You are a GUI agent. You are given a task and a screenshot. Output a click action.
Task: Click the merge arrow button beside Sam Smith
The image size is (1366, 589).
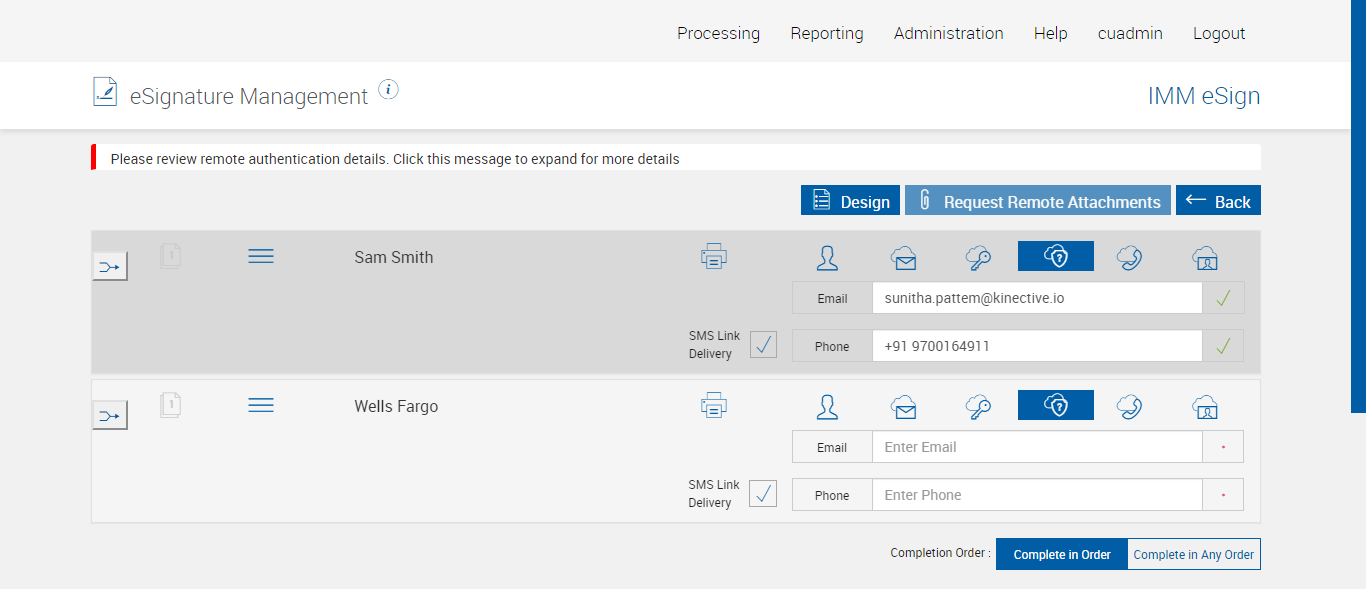point(110,266)
